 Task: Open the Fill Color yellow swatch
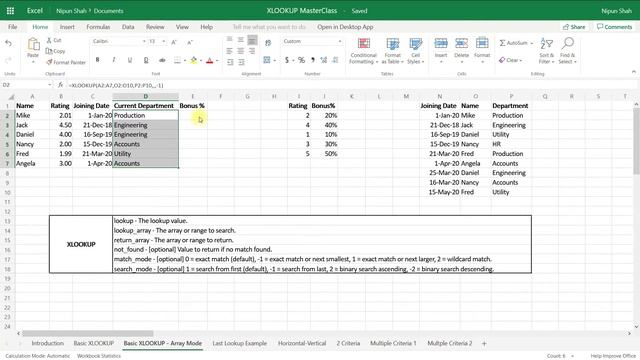pyautogui.click(x=193, y=60)
